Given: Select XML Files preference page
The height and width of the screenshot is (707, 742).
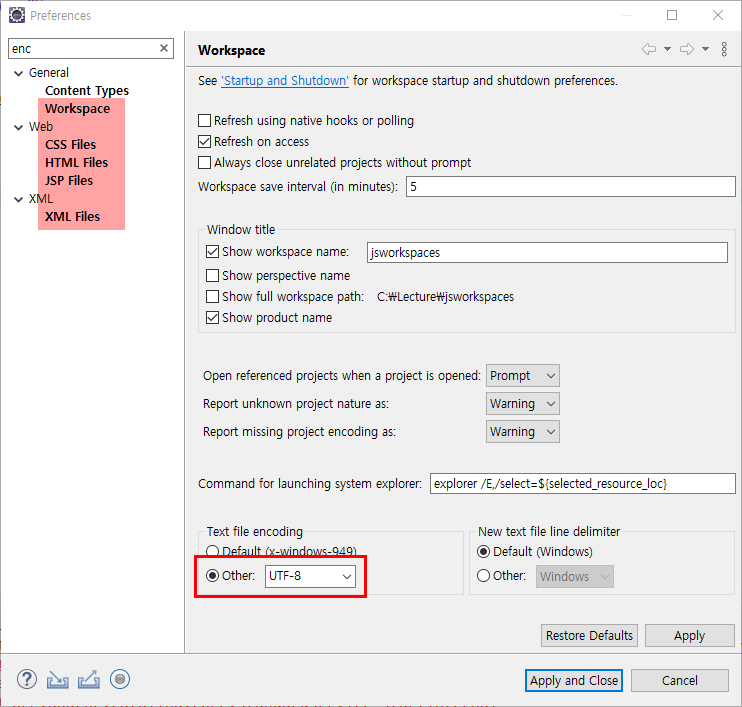Looking at the screenshot, I should pos(72,216).
